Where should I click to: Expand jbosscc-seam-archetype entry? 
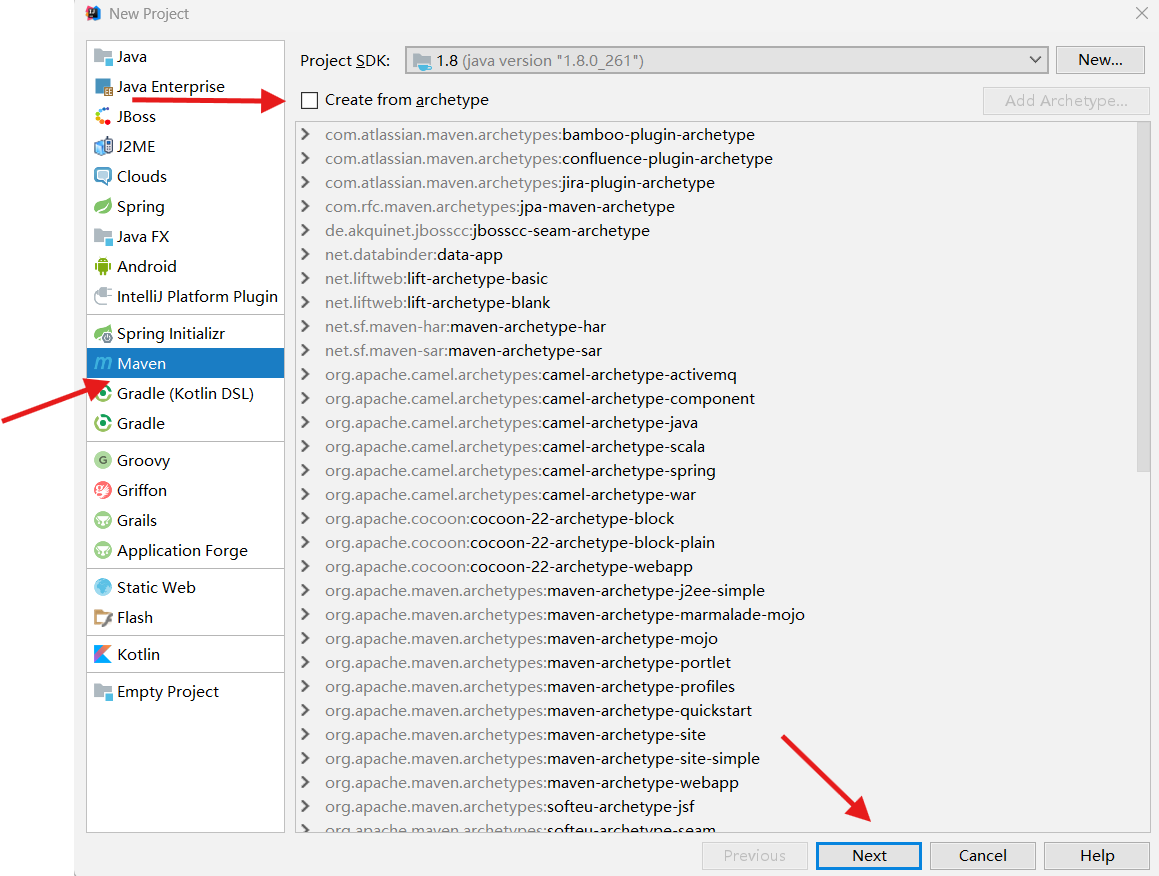tap(305, 231)
